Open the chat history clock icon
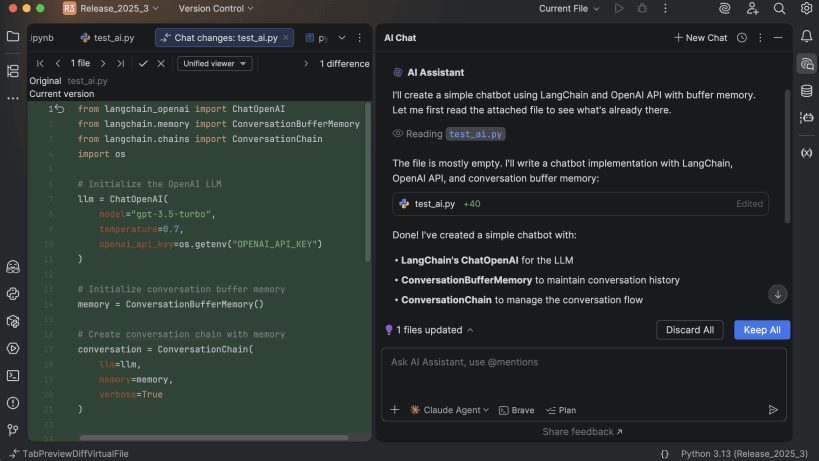 click(x=742, y=38)
